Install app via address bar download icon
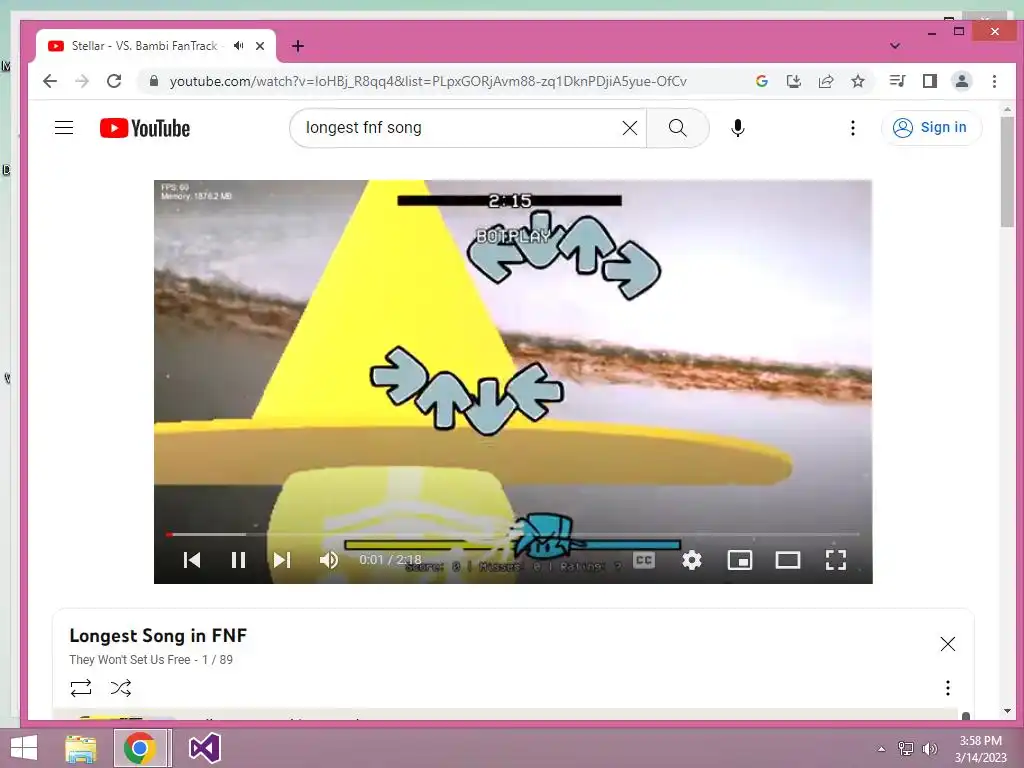Viewport: 1024px width, 768px height. click(x=793, y=81)
